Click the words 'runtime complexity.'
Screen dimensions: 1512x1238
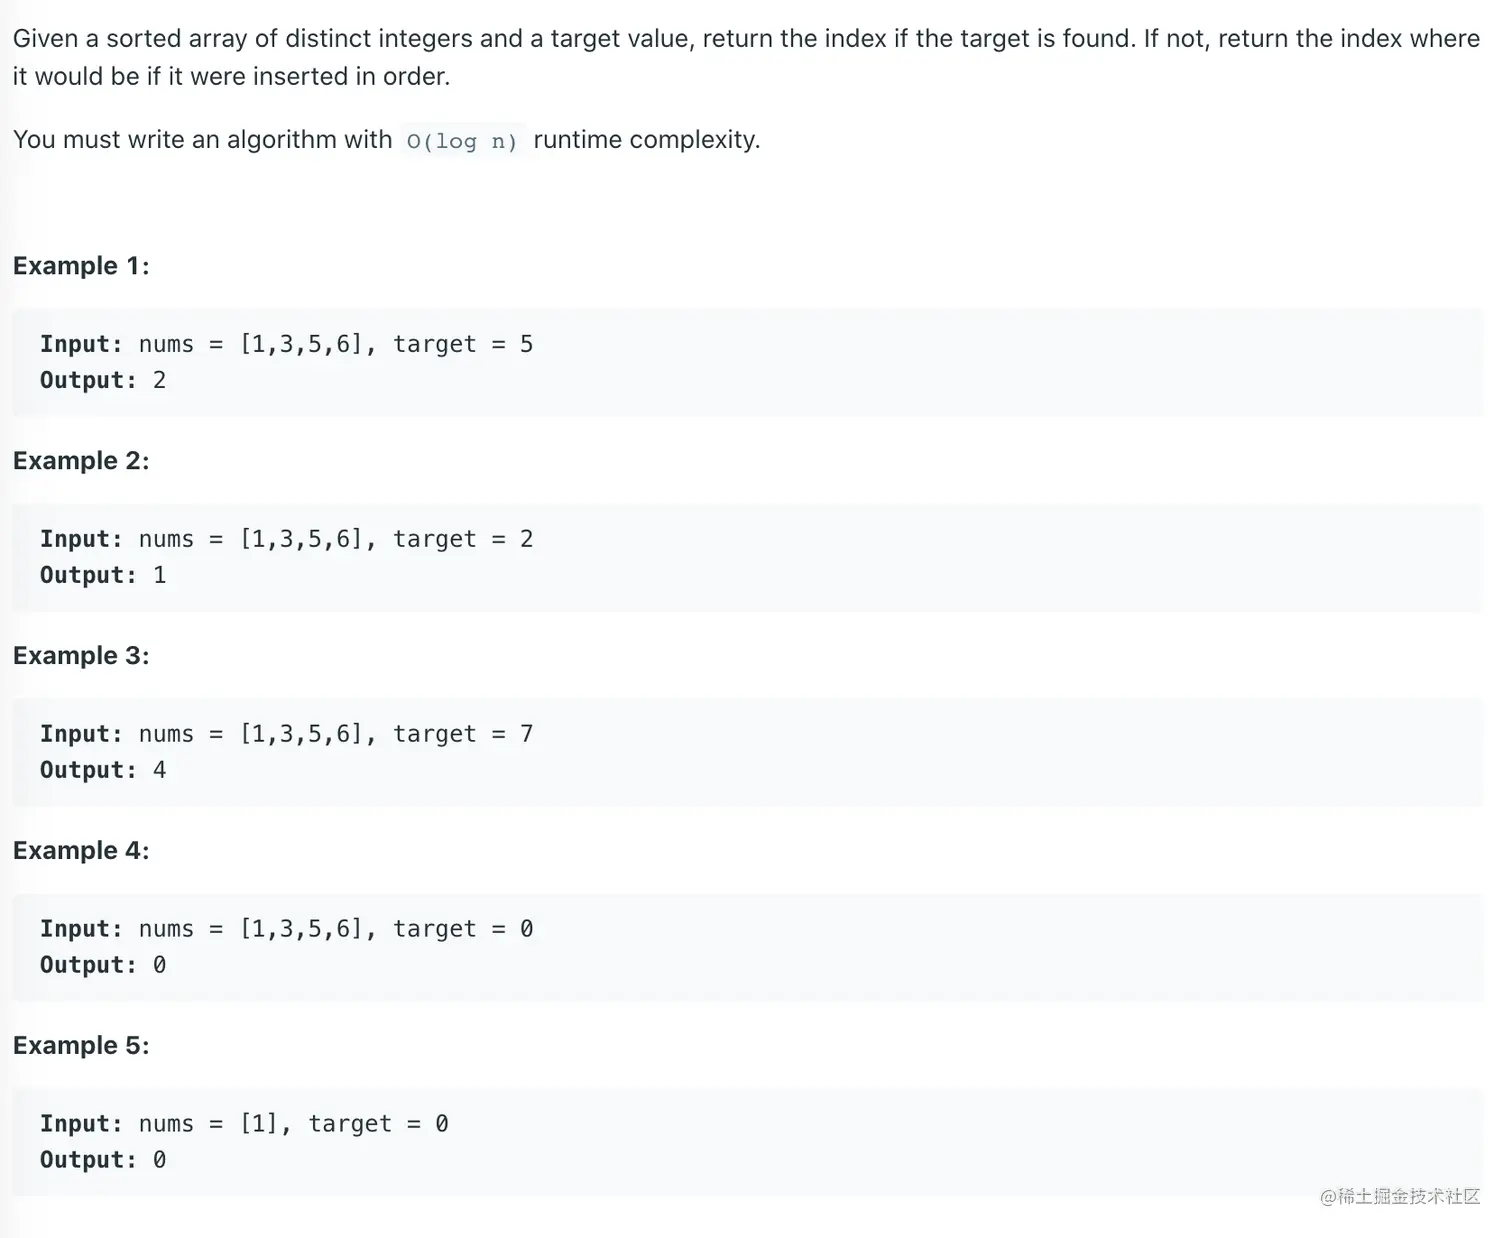pyautogui.click(x=647, y=140)
